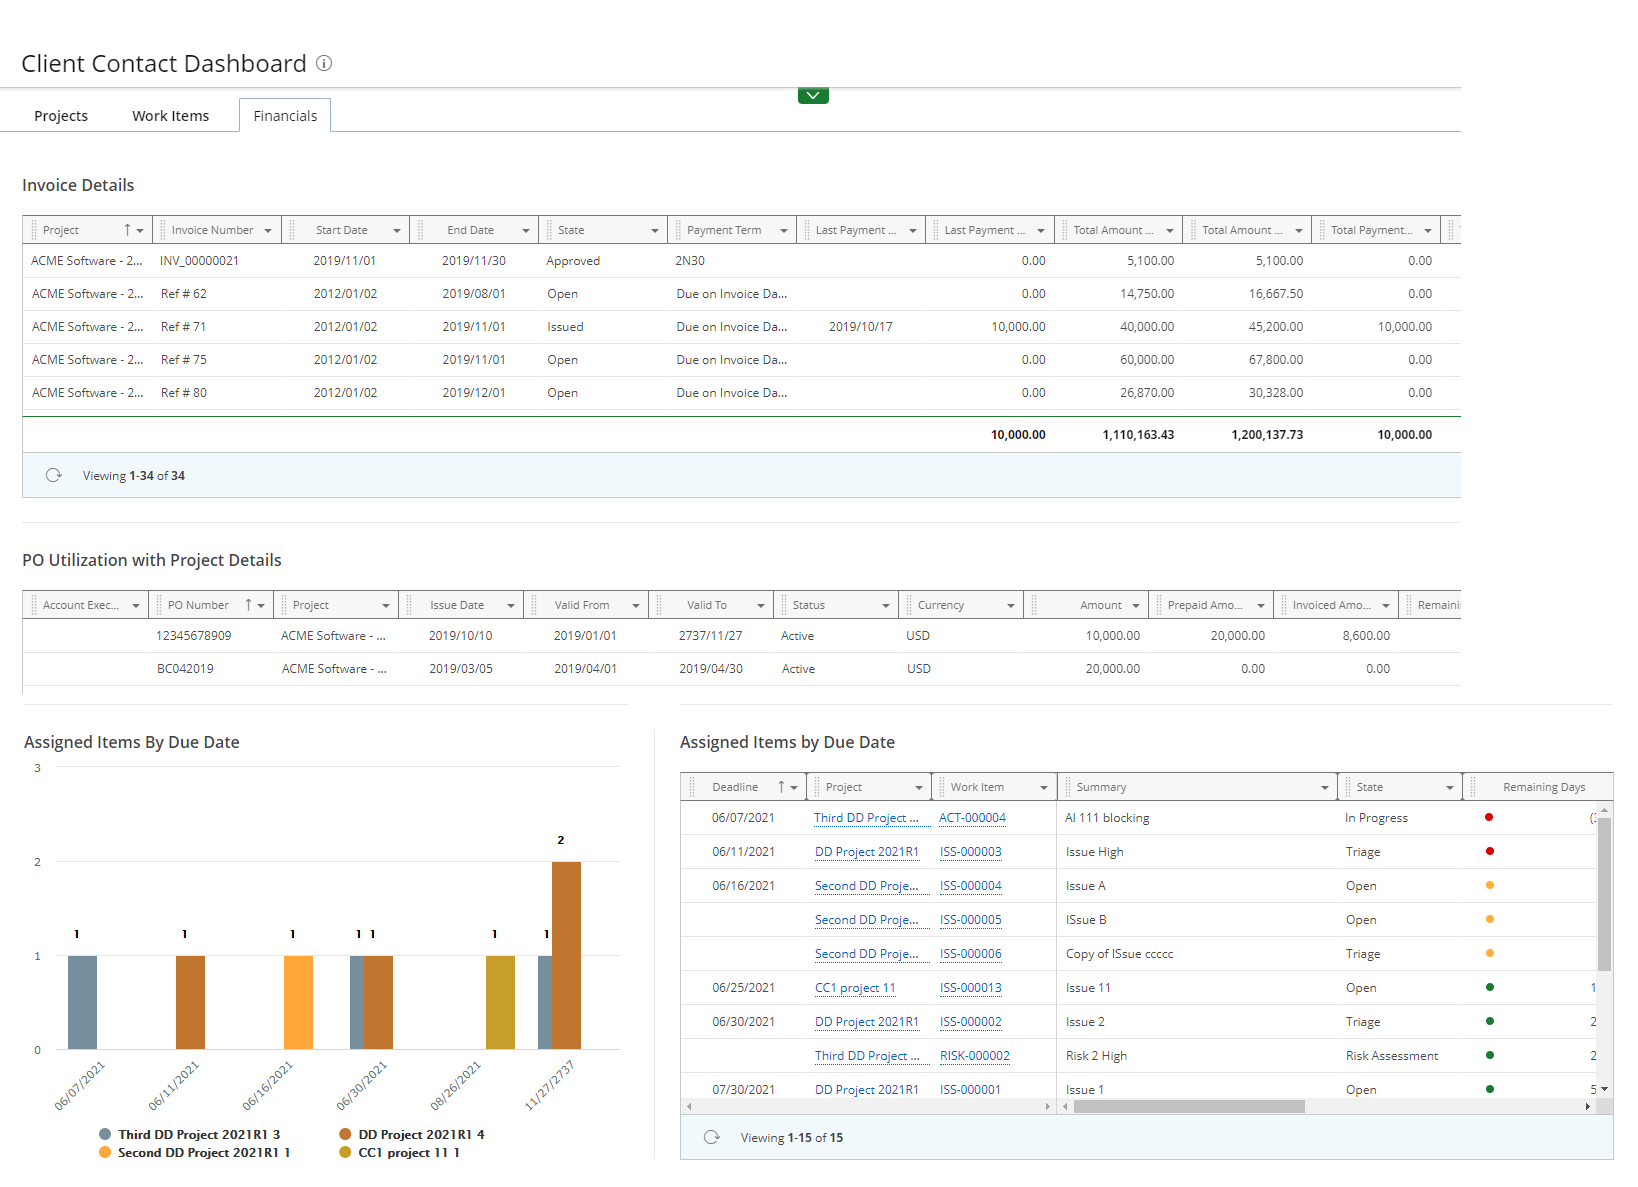Viewport: 1638px width, 1187px height.
Task: Click sort arrow on Deadline column header
Action: click(781, 787)
